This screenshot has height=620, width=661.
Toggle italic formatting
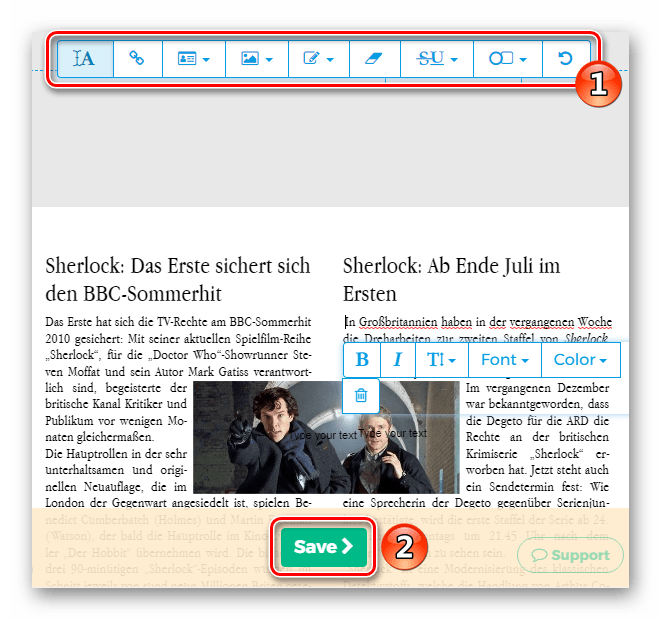click(398, 360)
